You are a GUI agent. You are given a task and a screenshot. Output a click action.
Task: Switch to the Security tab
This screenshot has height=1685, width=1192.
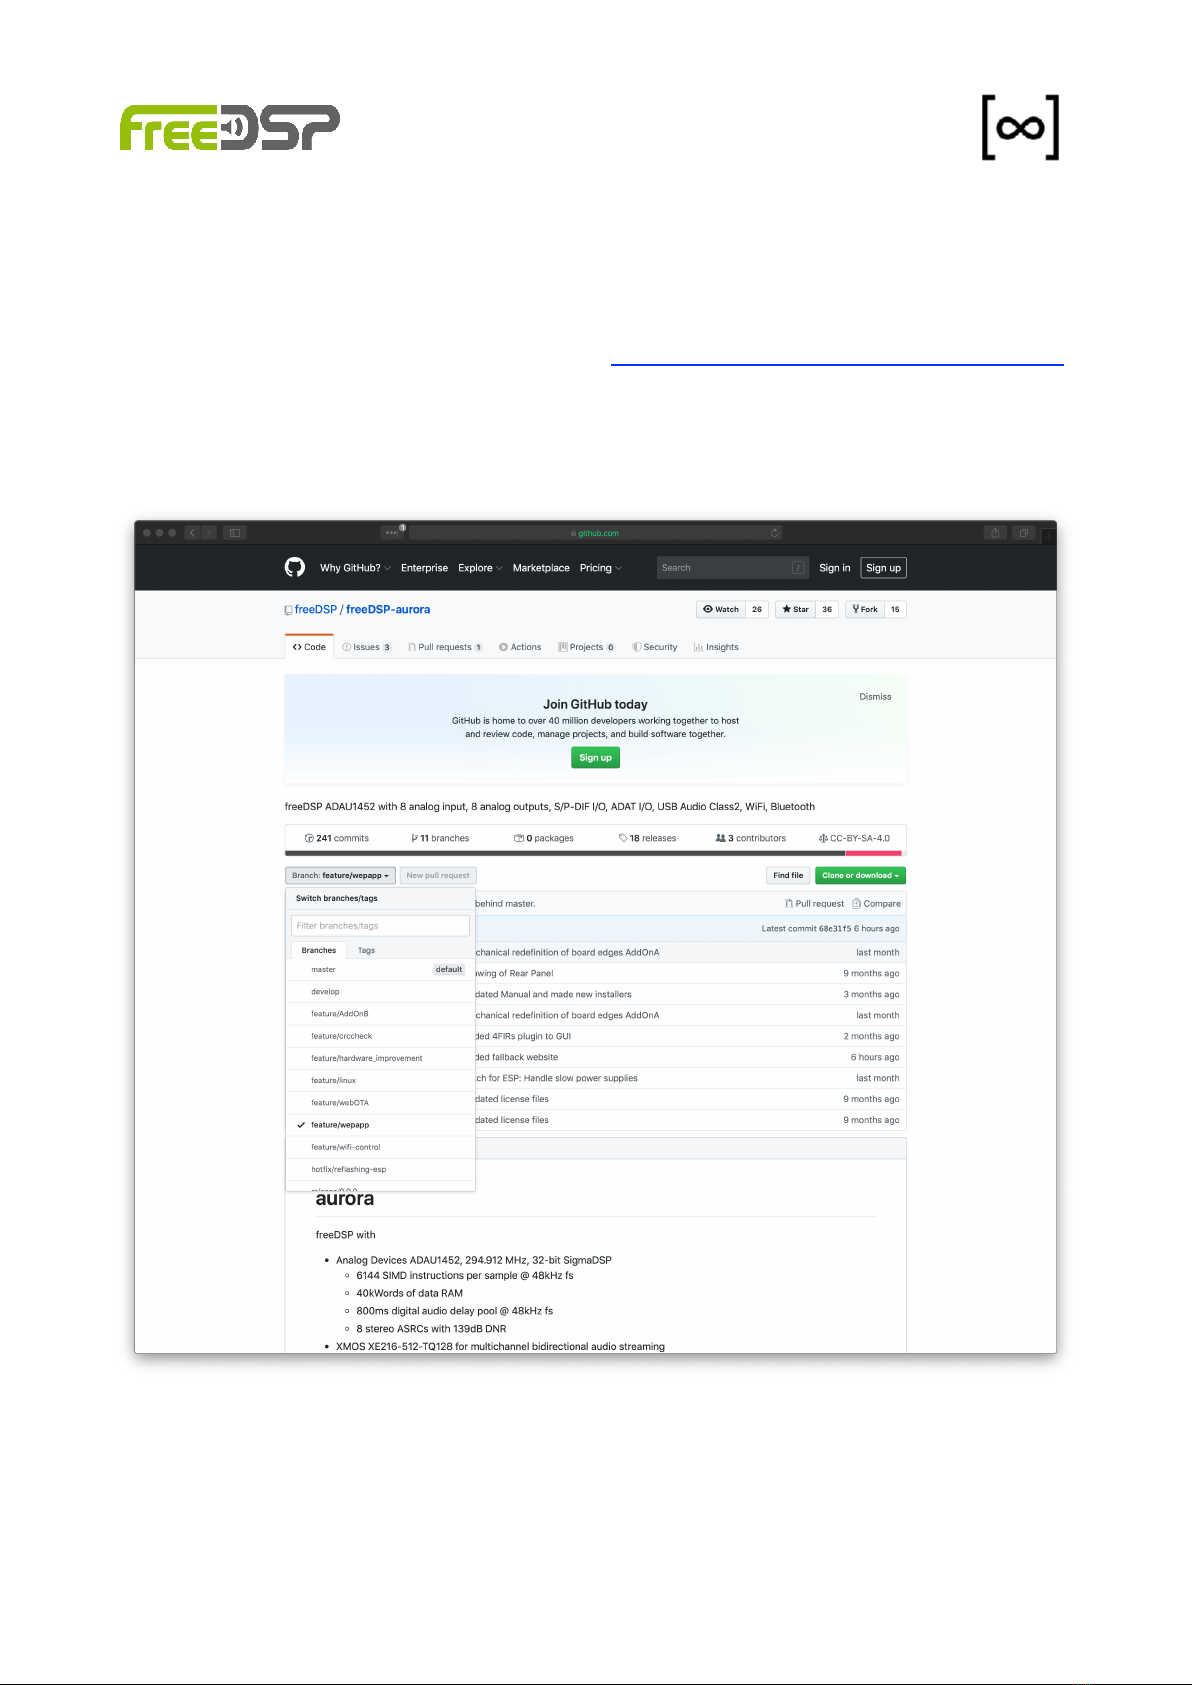[655, 647]
